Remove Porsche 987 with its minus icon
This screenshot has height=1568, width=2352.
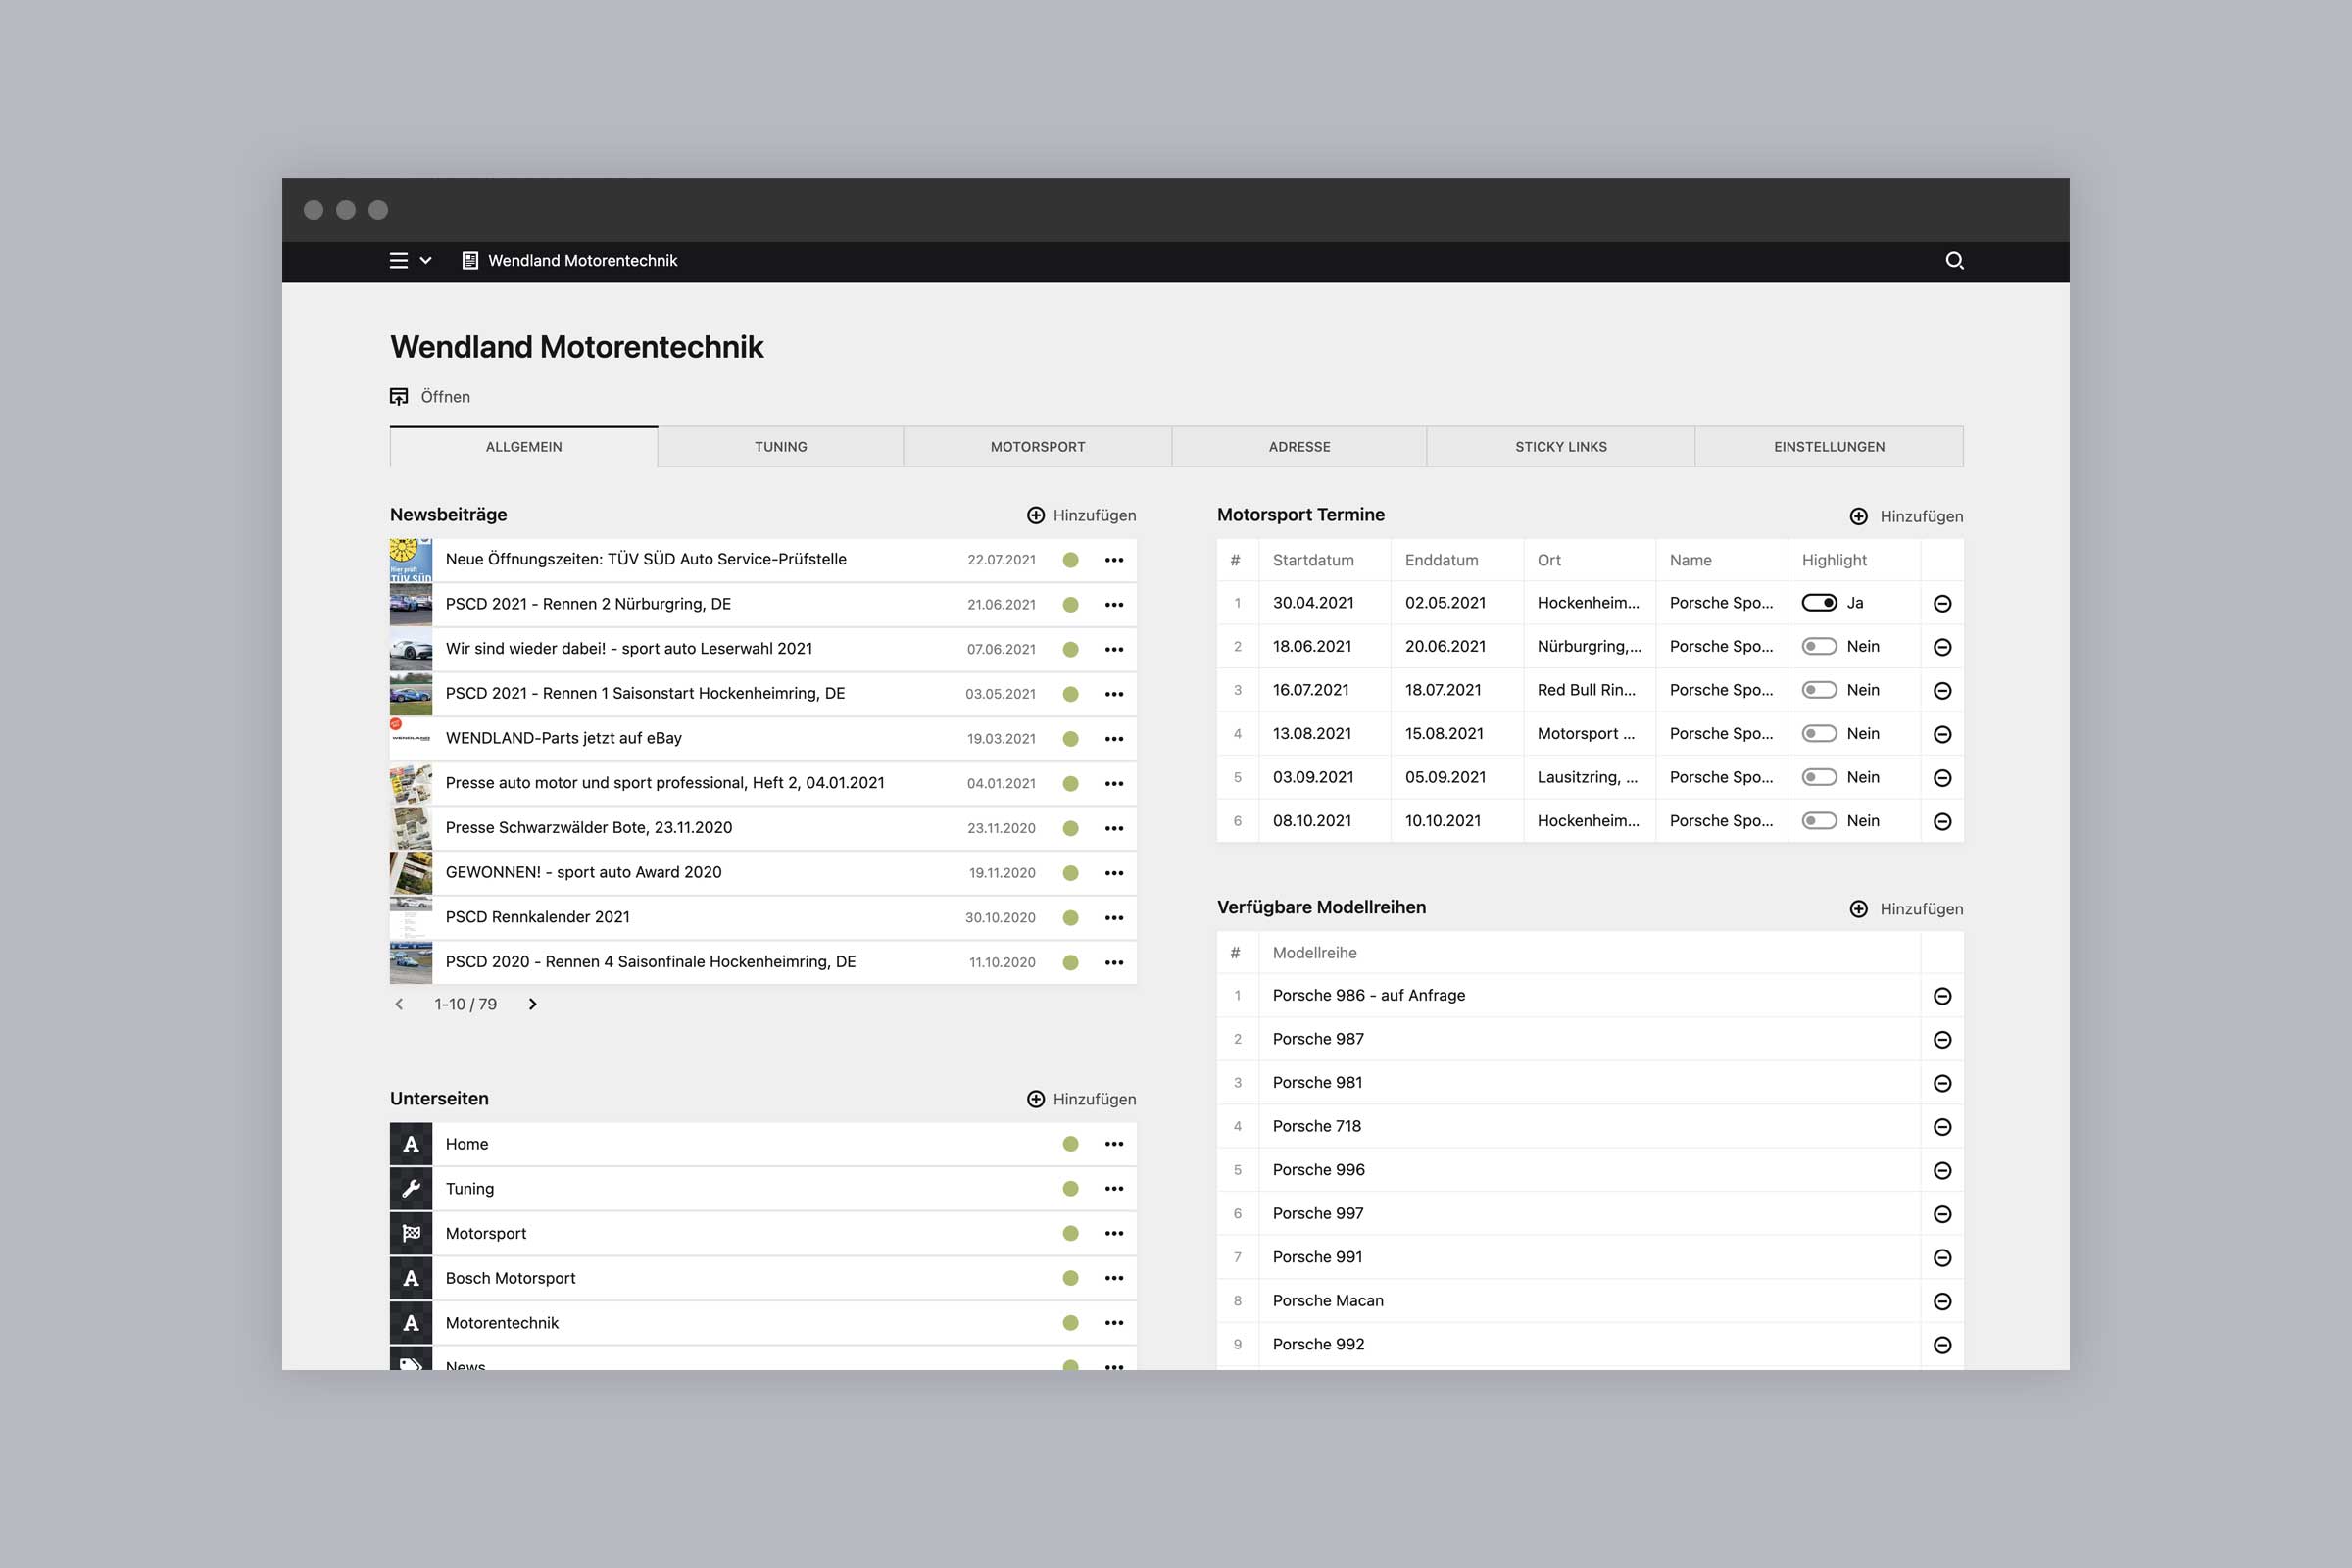(1942, 1040)
